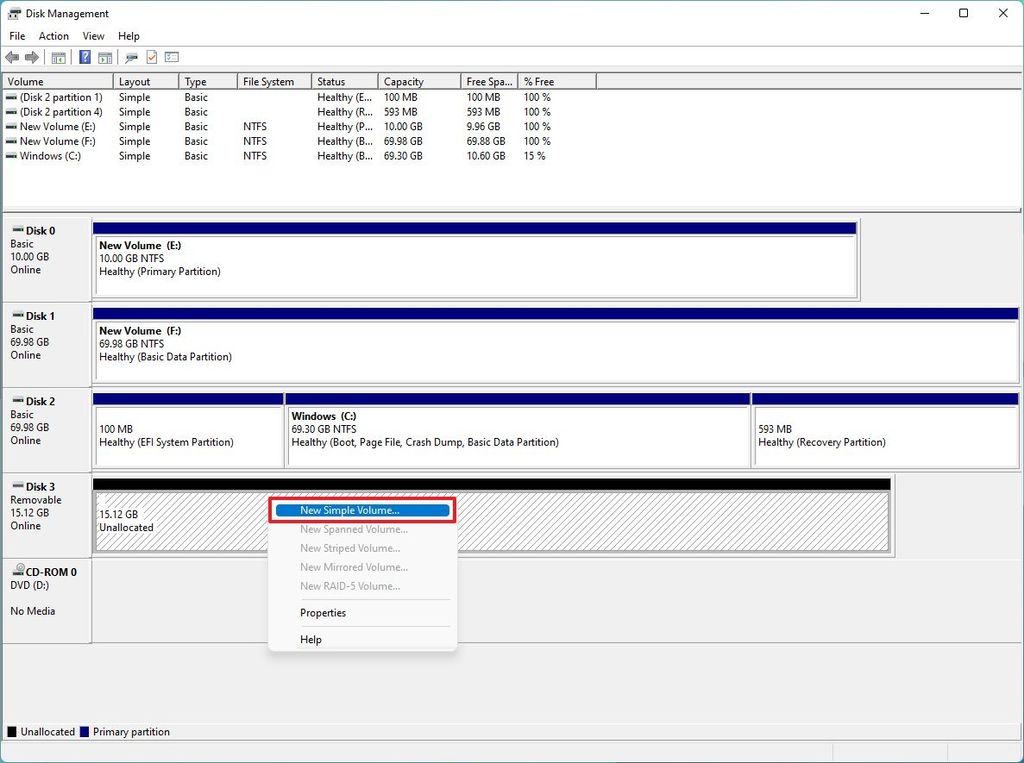
Task: Click the Forward navigation arrow icon
Action: [x=30, y=57]
